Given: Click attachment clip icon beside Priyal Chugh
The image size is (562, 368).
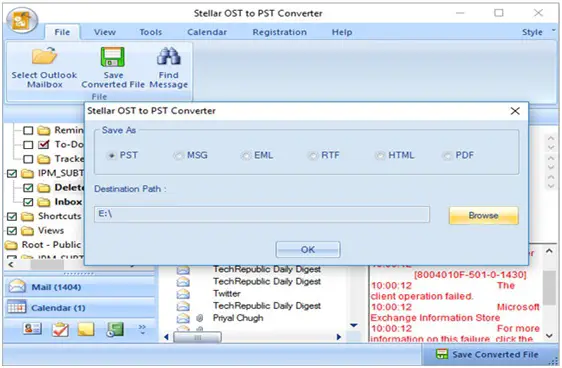Looking at the screenshot, I should point(200,318).
